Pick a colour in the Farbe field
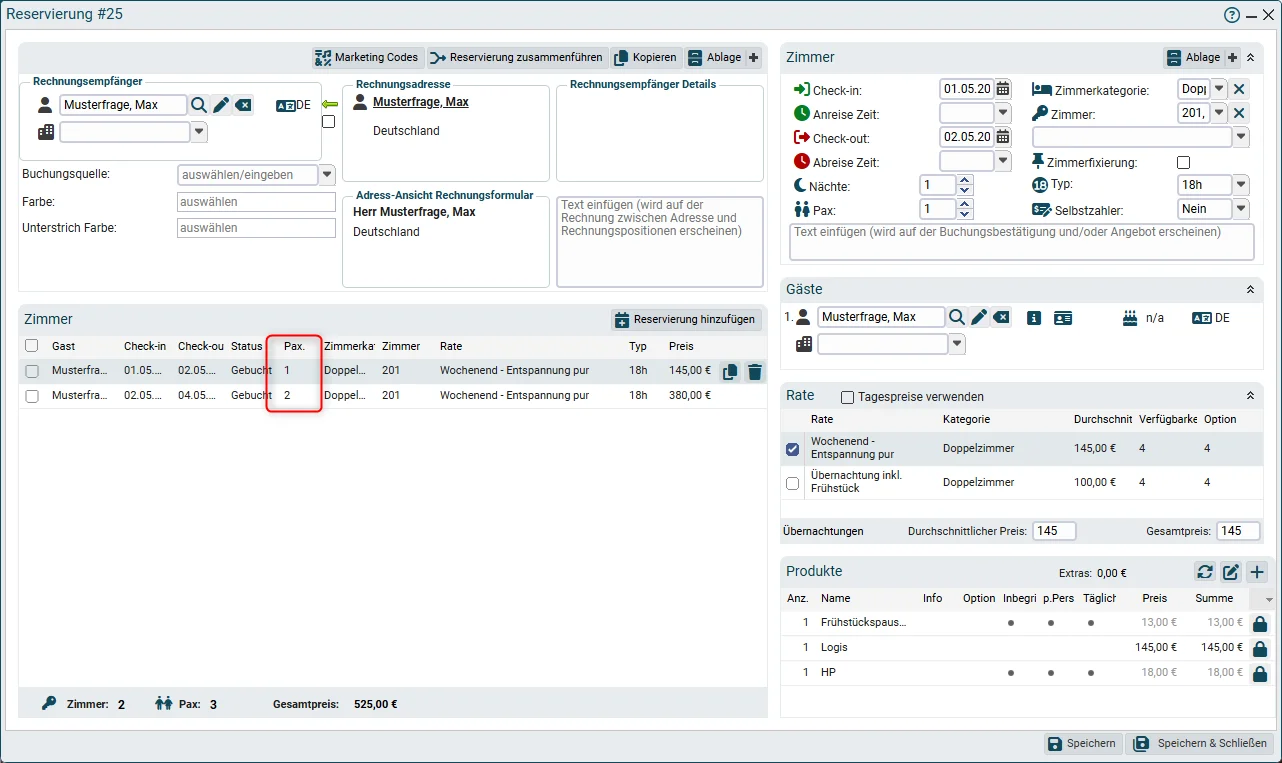The width and height of the screenshot is (1282, 763). [256, 202]
